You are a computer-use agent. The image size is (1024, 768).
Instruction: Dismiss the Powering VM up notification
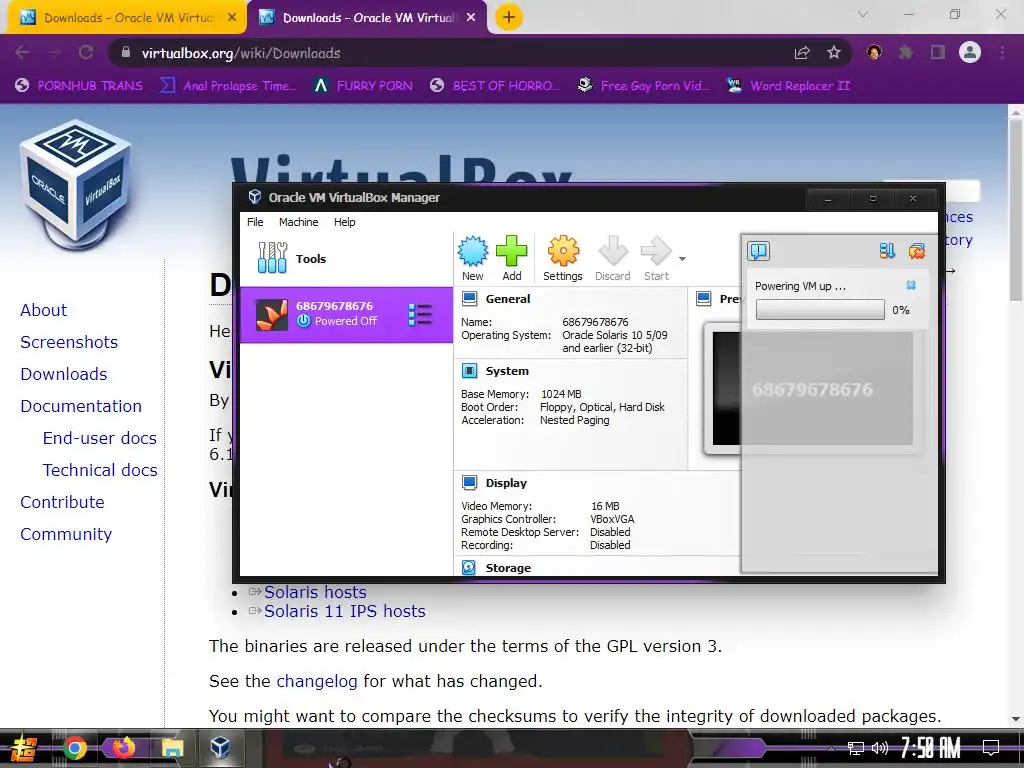tap(911, 285)
